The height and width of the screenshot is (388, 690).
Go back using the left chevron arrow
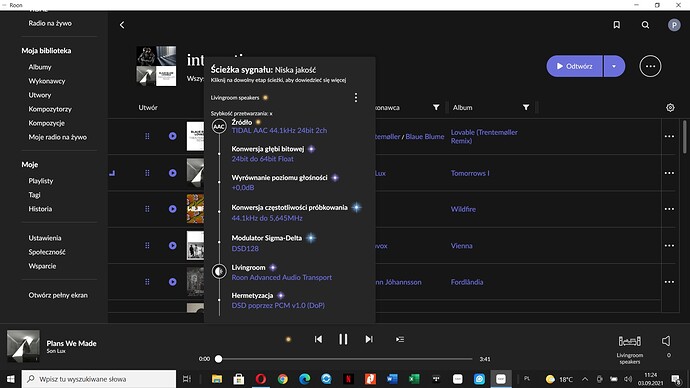click(122, 25)
